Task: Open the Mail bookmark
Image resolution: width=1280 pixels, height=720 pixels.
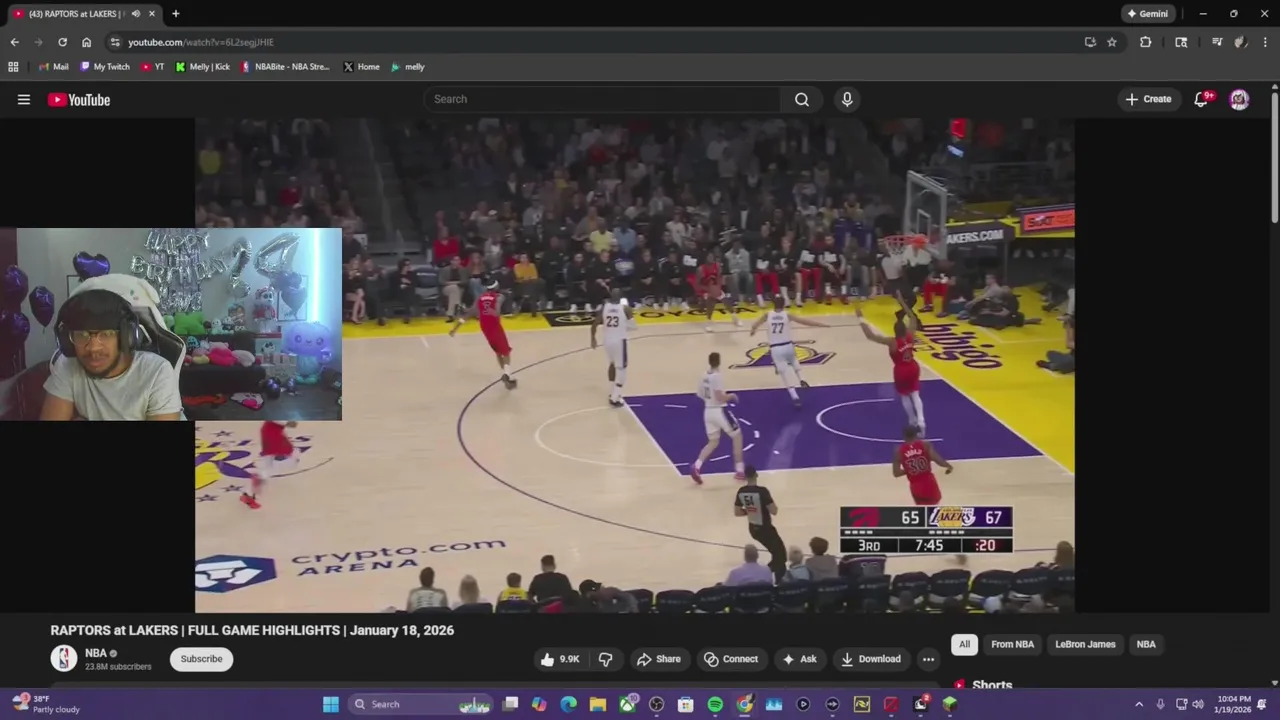Action: (x=54, y=67)
